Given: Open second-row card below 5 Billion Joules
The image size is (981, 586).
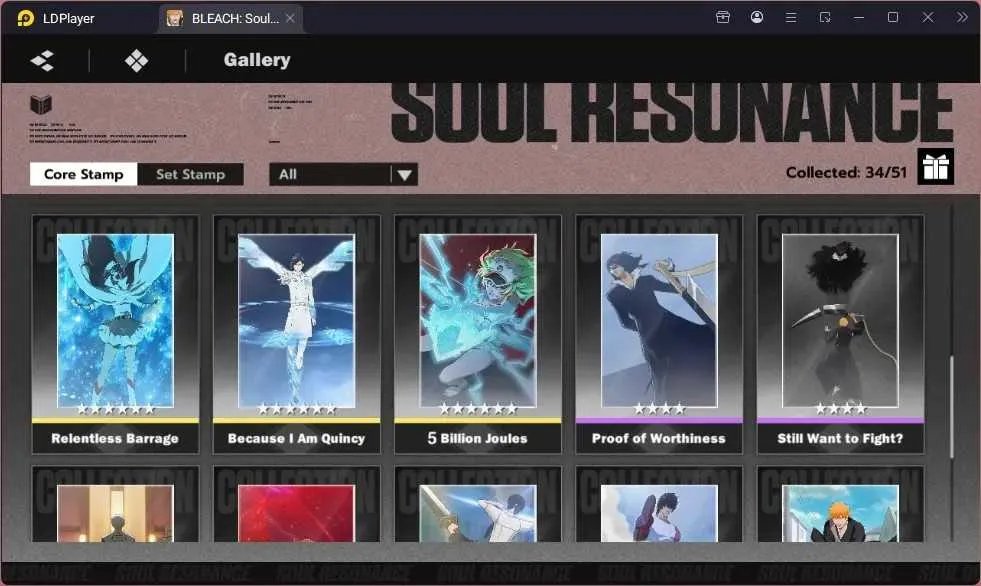Looking at the screenshot, I should [x=478, y=504].
